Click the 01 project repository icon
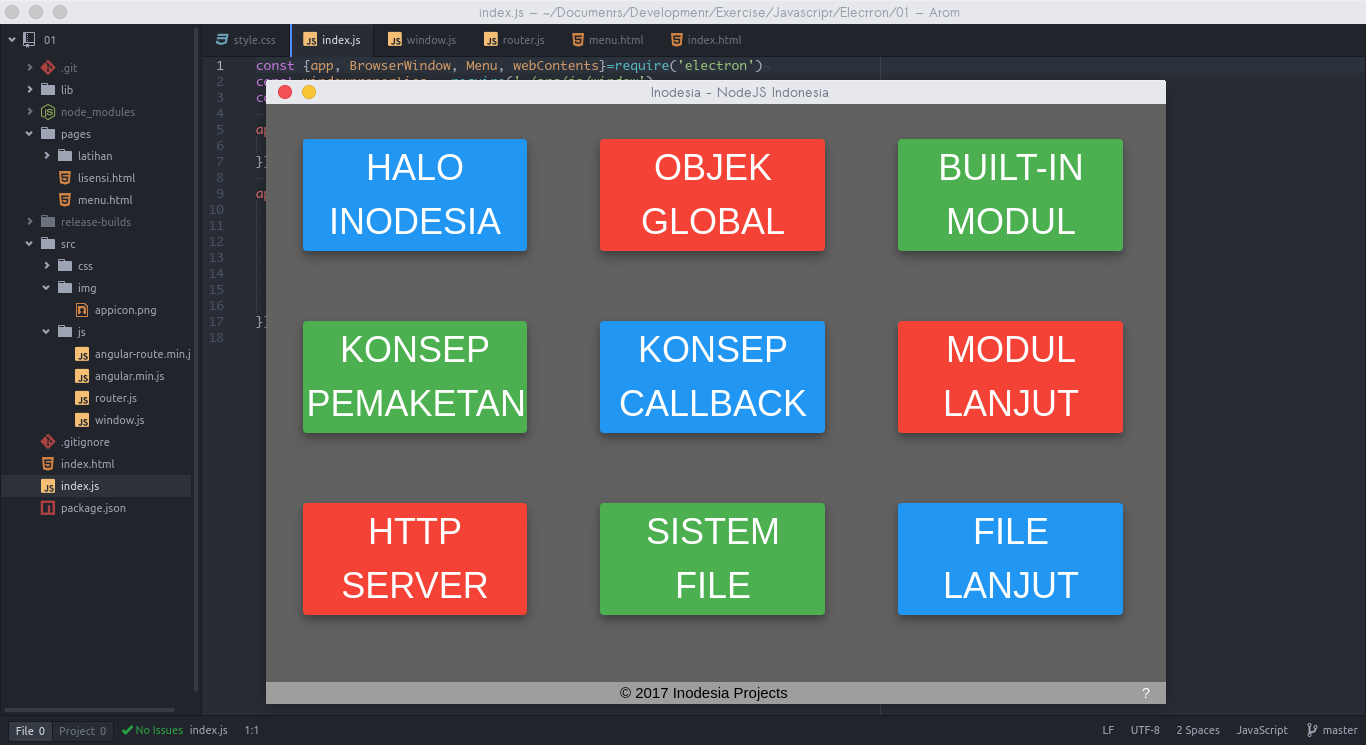Viewport: 1366px width, 745px height. (29, 40)
